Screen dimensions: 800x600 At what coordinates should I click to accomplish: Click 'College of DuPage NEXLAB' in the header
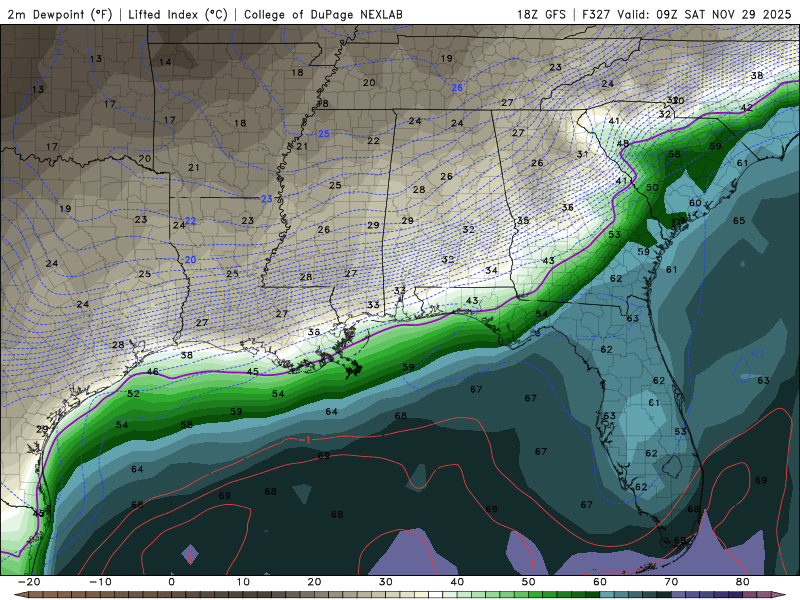(323, 14)
